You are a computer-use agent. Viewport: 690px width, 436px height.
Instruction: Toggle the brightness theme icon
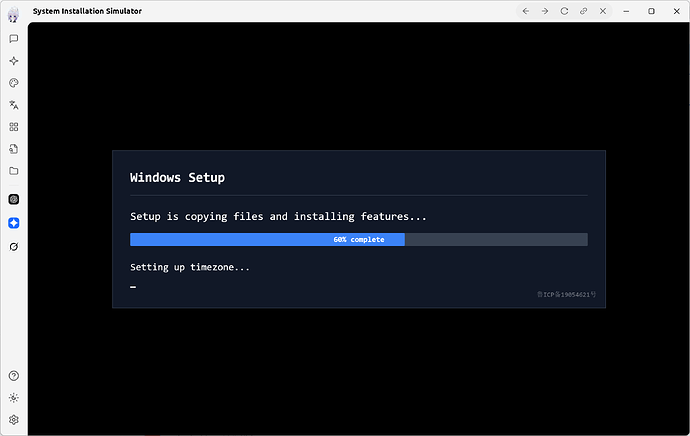tap(14, 398)
